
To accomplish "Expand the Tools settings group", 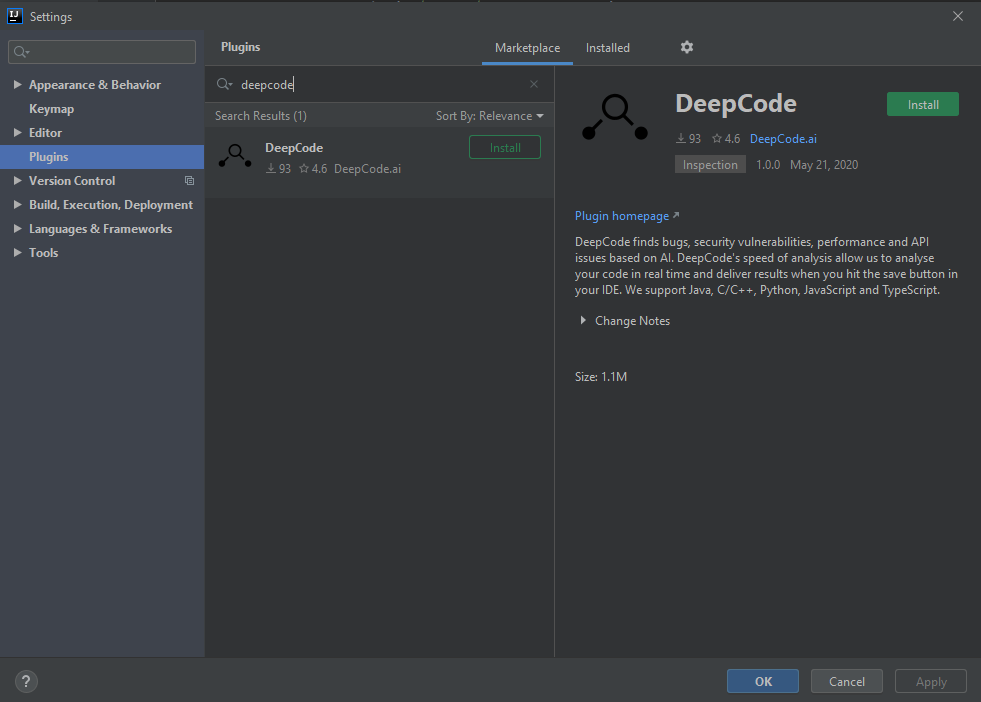I will (18, 253).
